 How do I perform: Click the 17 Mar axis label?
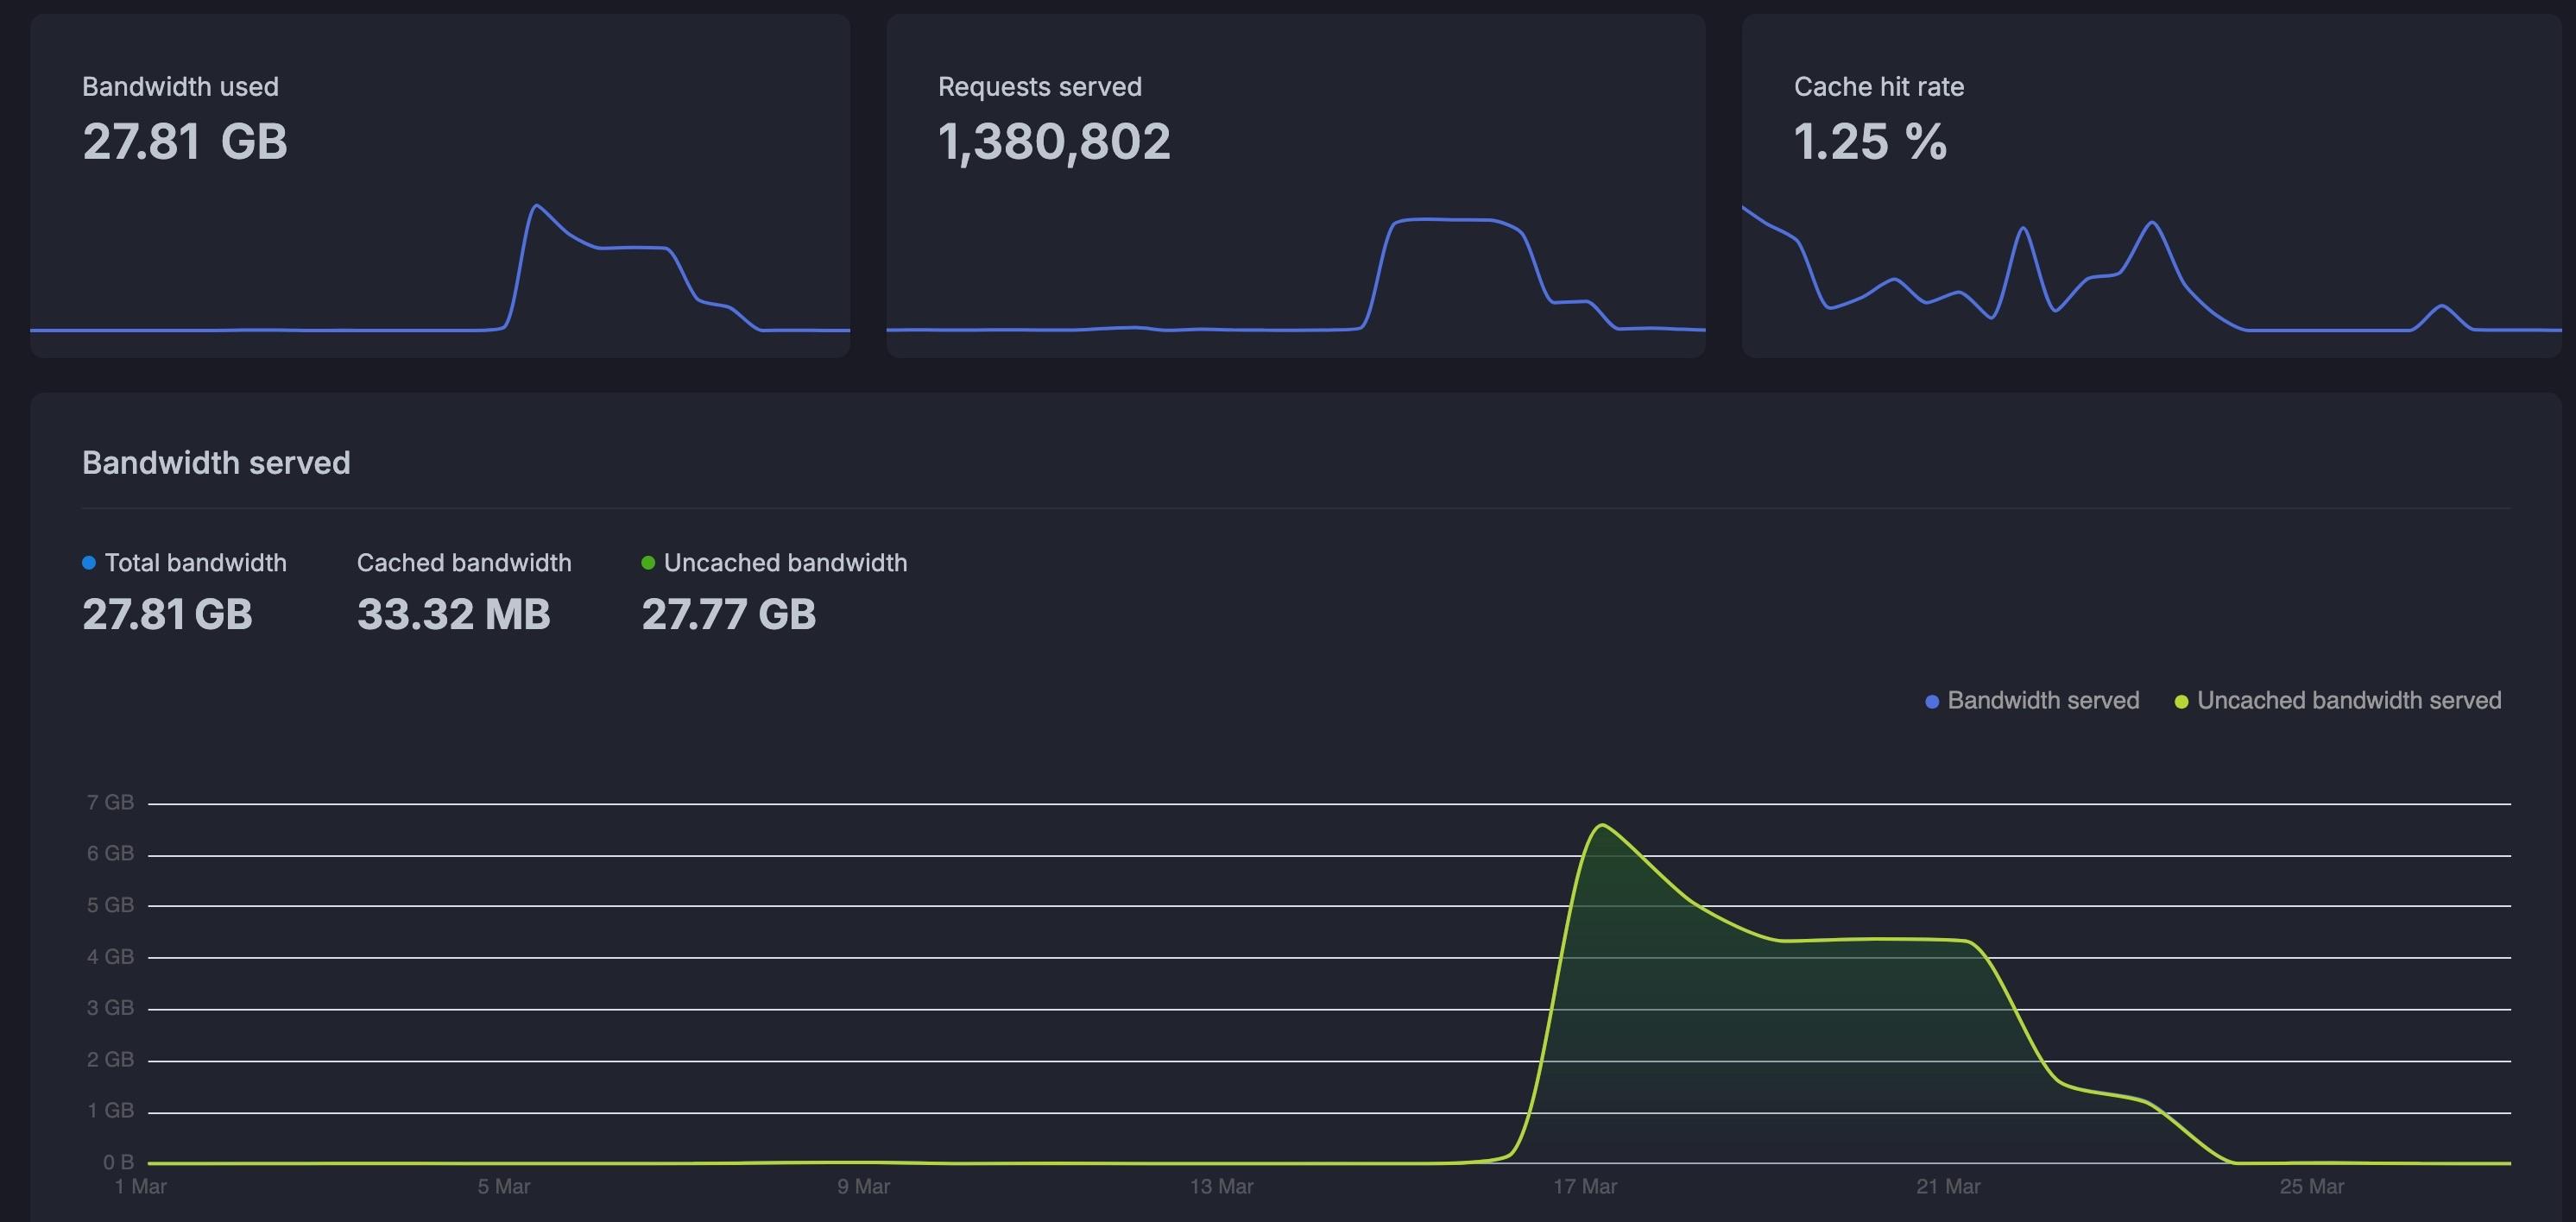pos(1584,1187)
